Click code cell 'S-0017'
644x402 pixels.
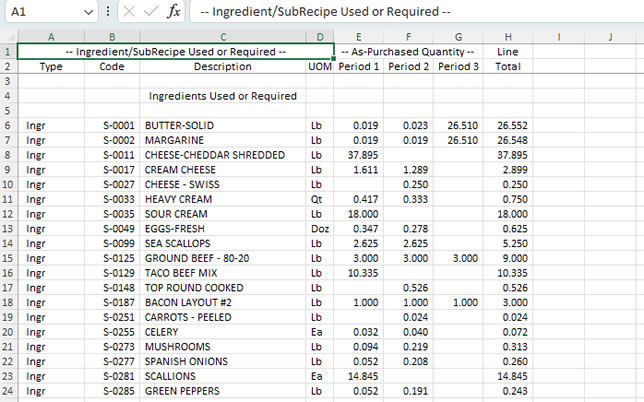[x=112, y=170]
